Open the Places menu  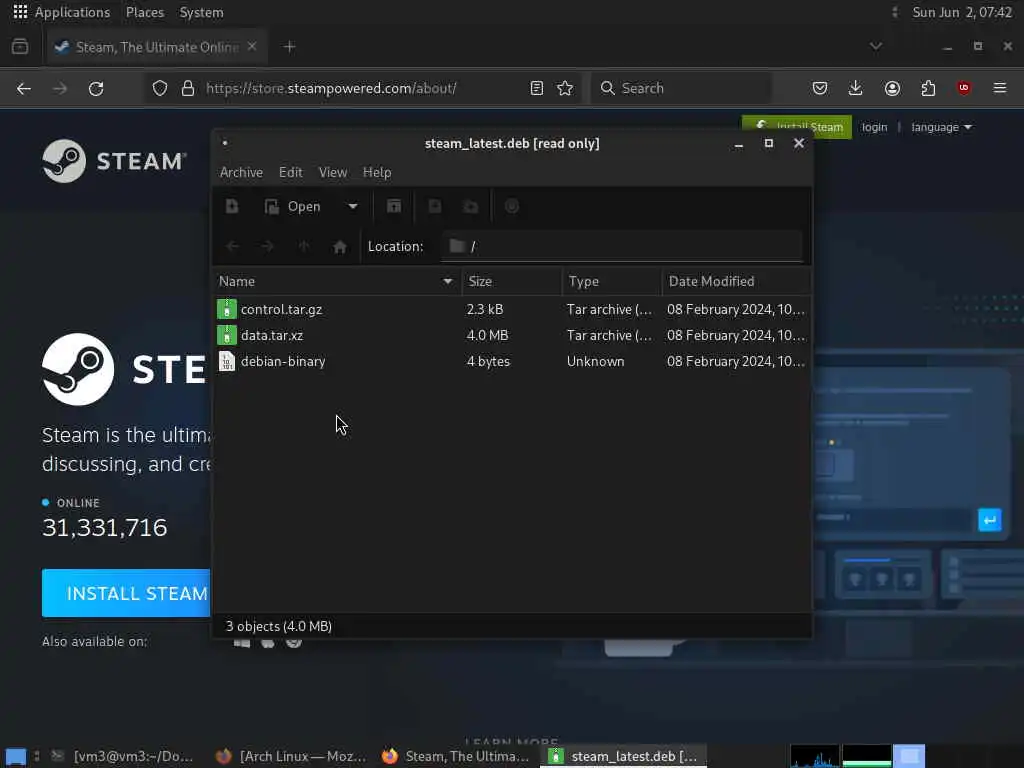click(x=145, y=12)
